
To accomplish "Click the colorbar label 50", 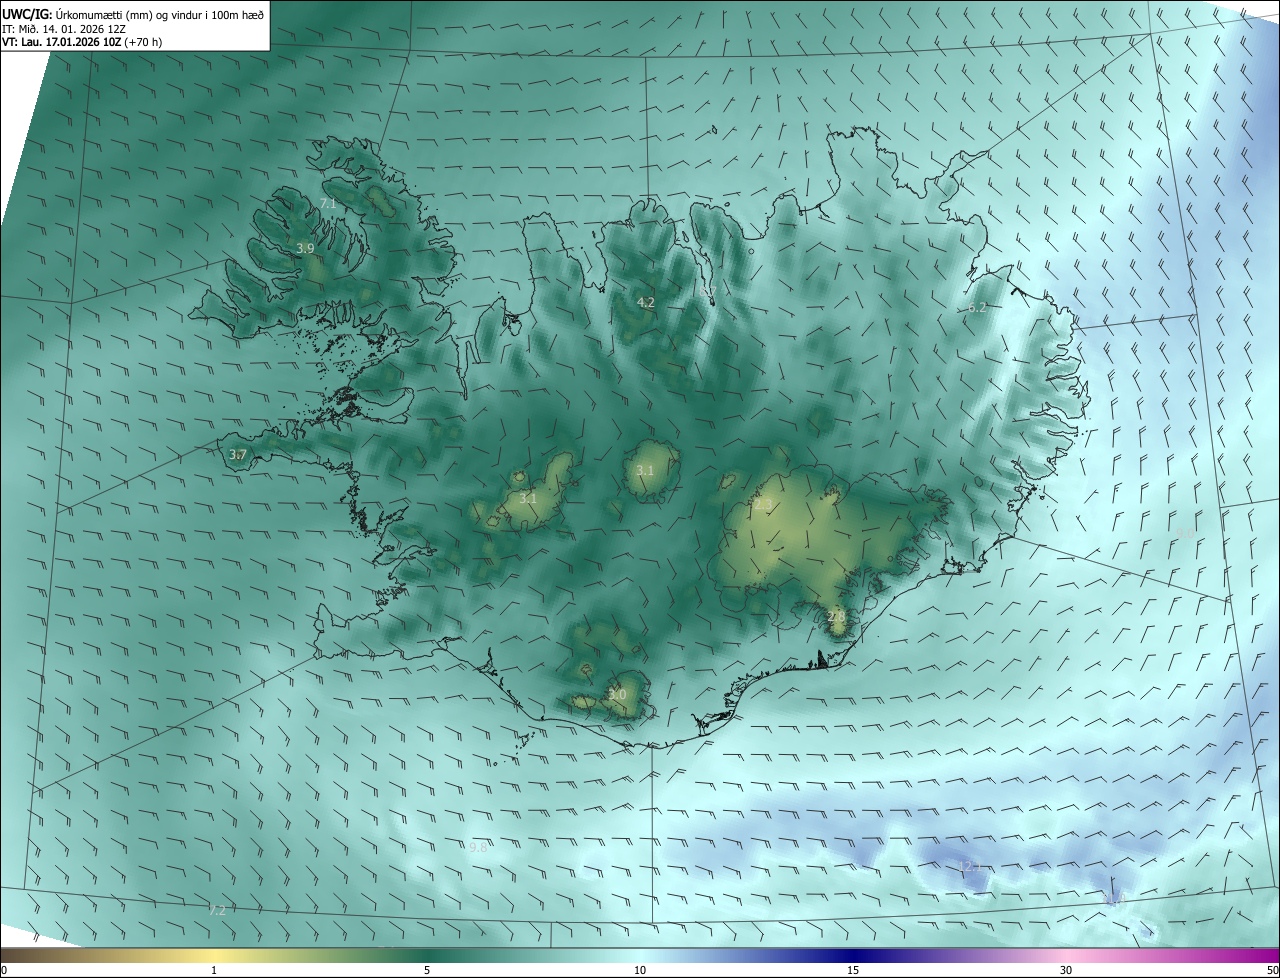I will [1272, 970].
